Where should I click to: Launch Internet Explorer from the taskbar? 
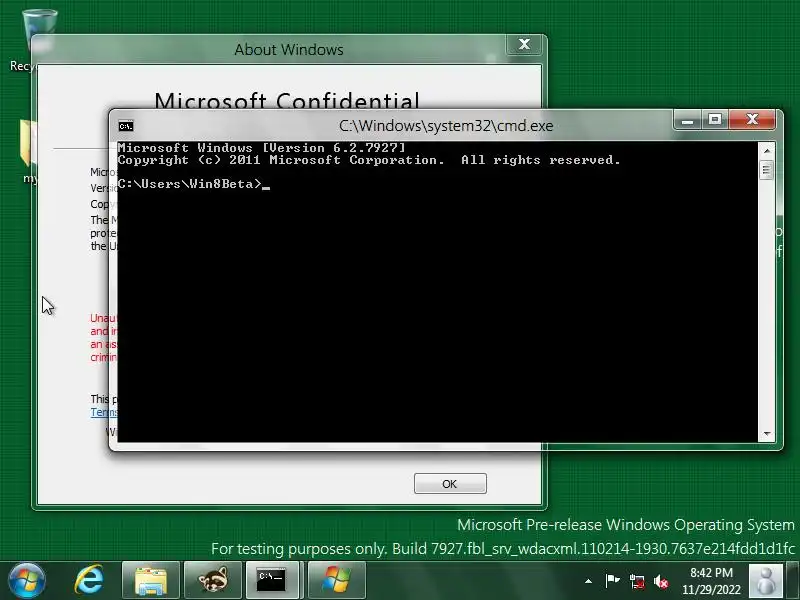89,580
